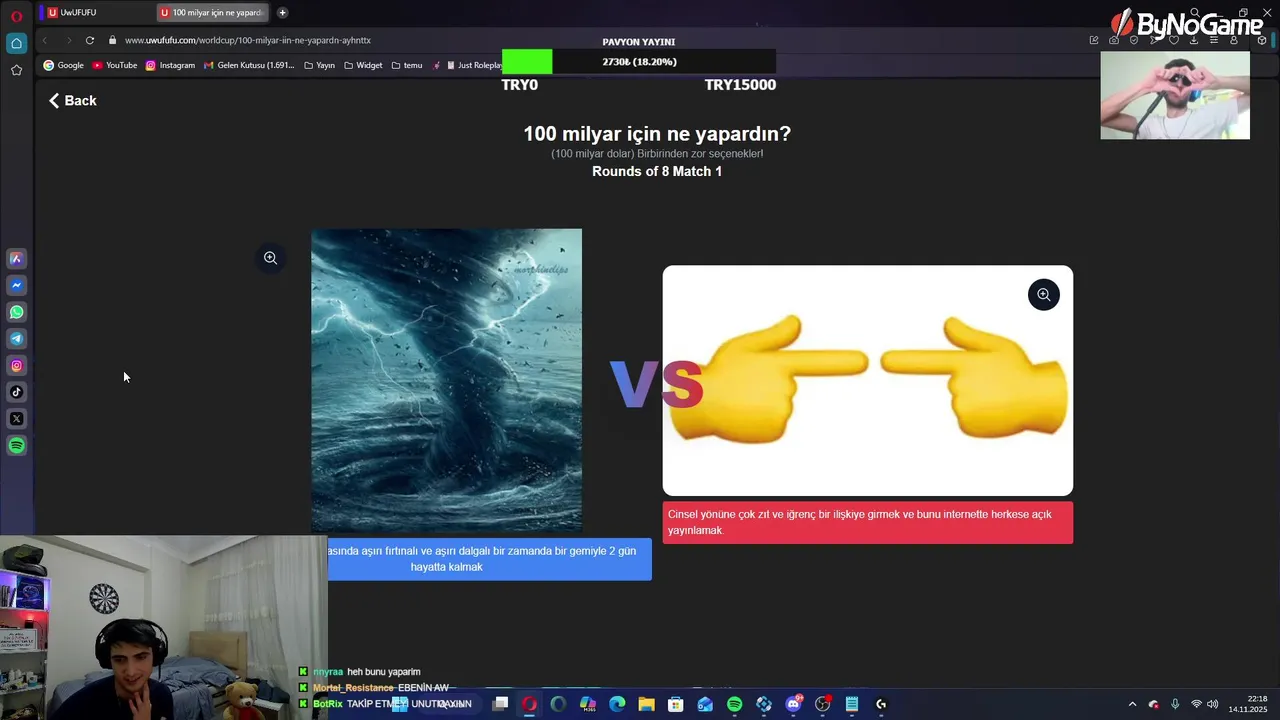Open Instagram in Opera sidebar
The height and width of the screenshot is (720, 1280).
(x=16, y=366)
